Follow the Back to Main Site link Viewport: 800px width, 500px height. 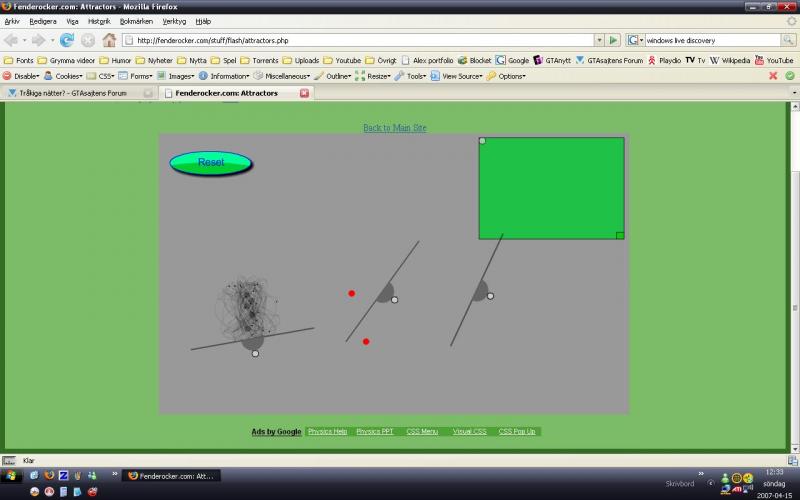(394, 128)
